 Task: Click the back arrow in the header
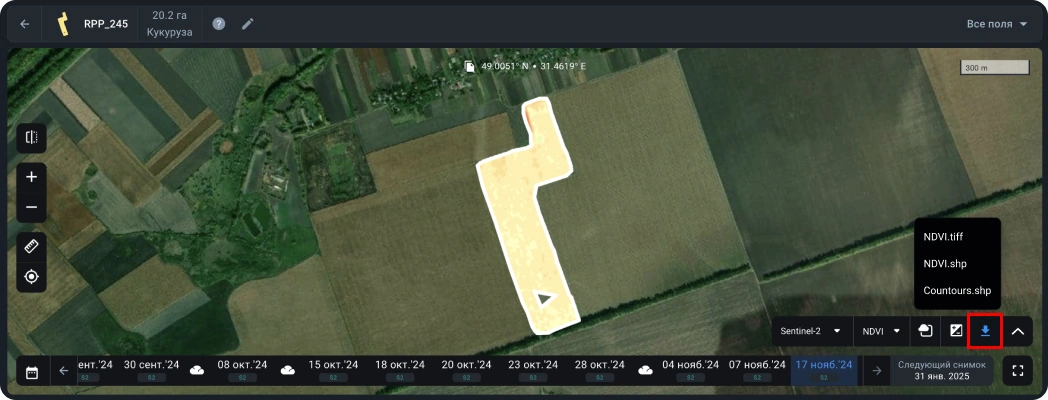[x=25, y=24]
